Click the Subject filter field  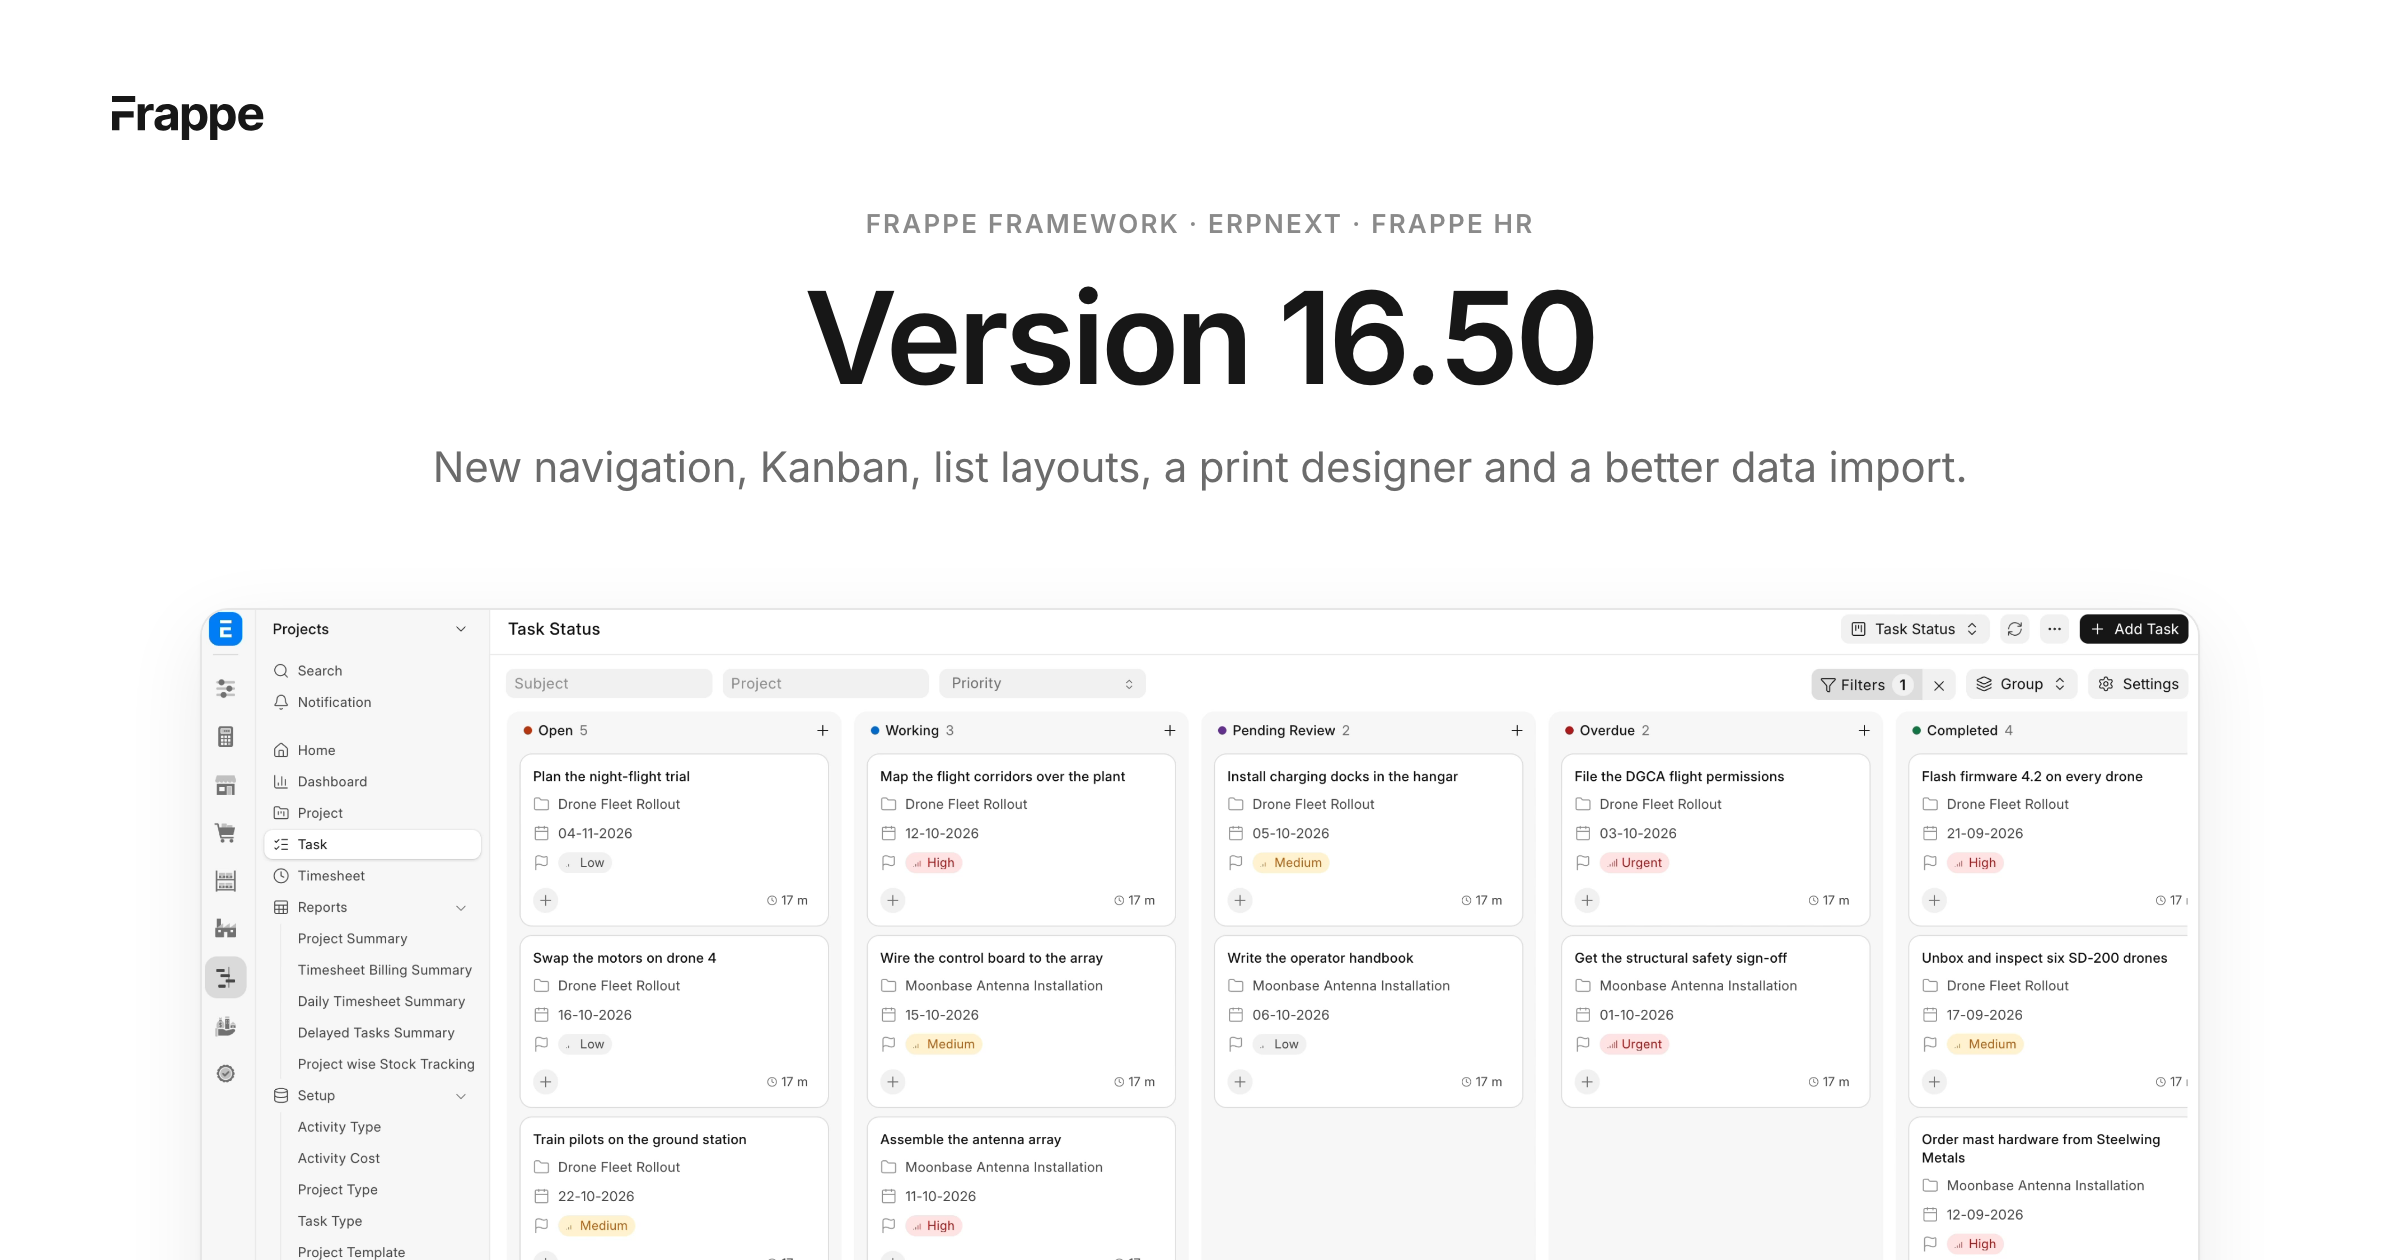[x=609, y=683]
